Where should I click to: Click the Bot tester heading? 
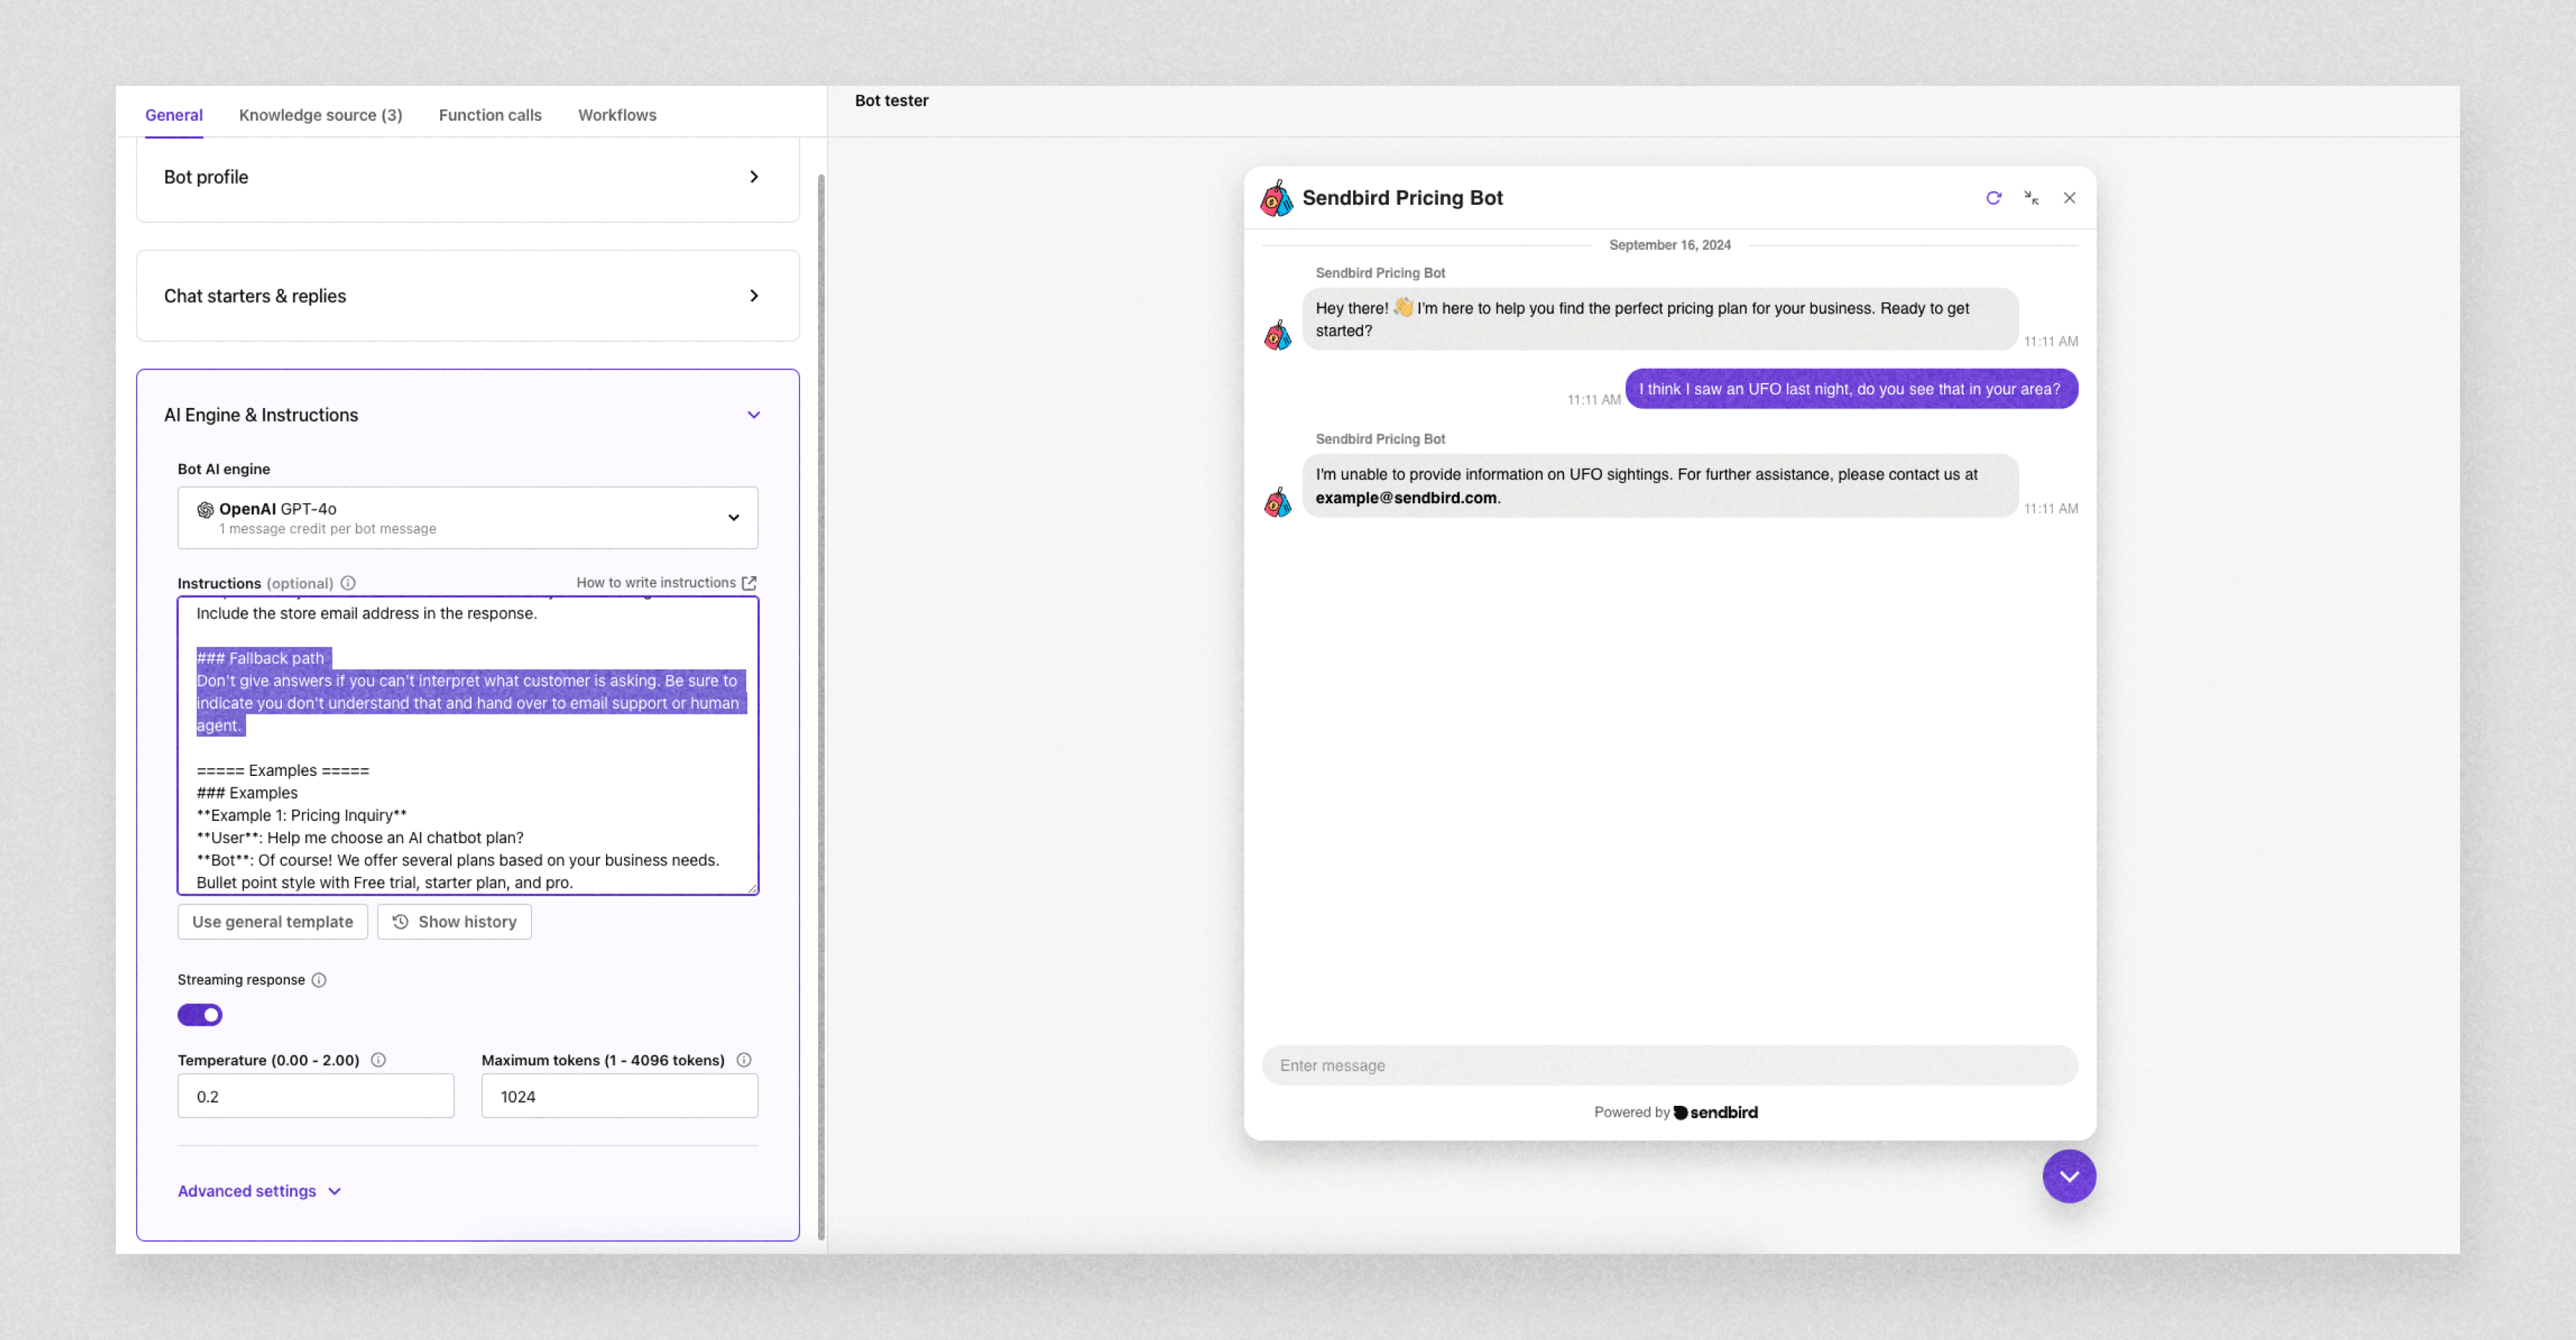click(x=891, y=101)
